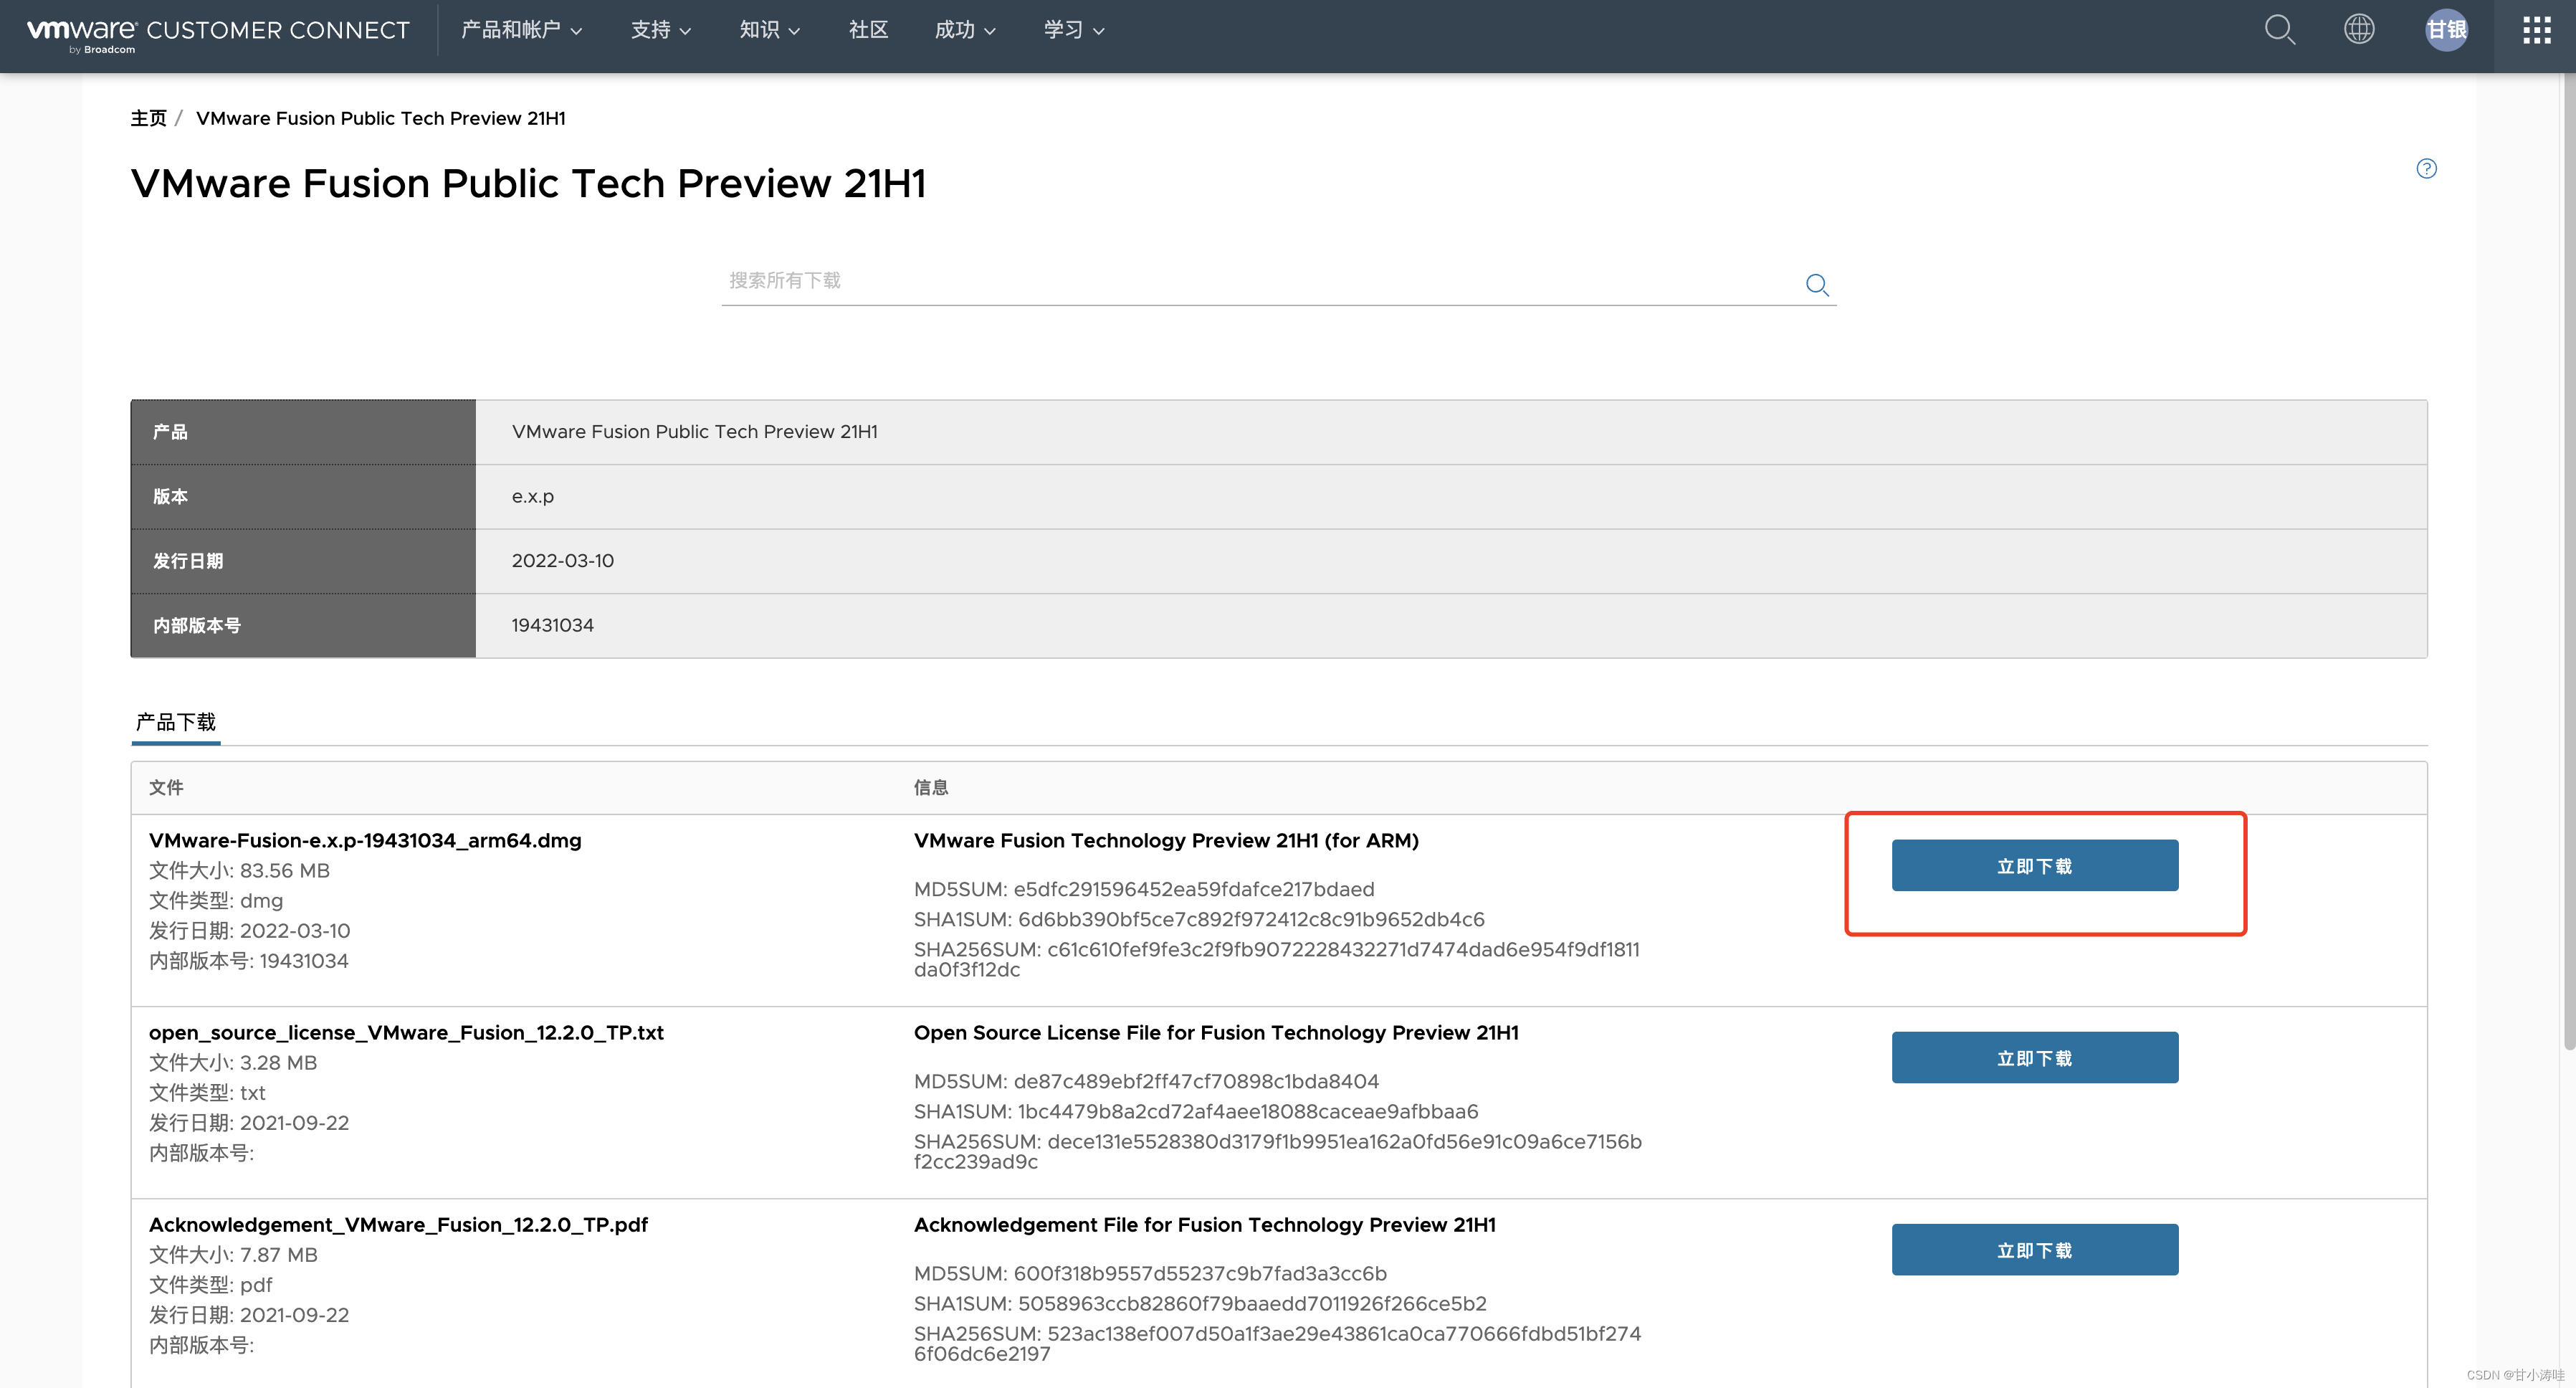This screenshot has width=2576, height=1388.
Task: Click the help question mark icon
Action: click(2426, 169)
